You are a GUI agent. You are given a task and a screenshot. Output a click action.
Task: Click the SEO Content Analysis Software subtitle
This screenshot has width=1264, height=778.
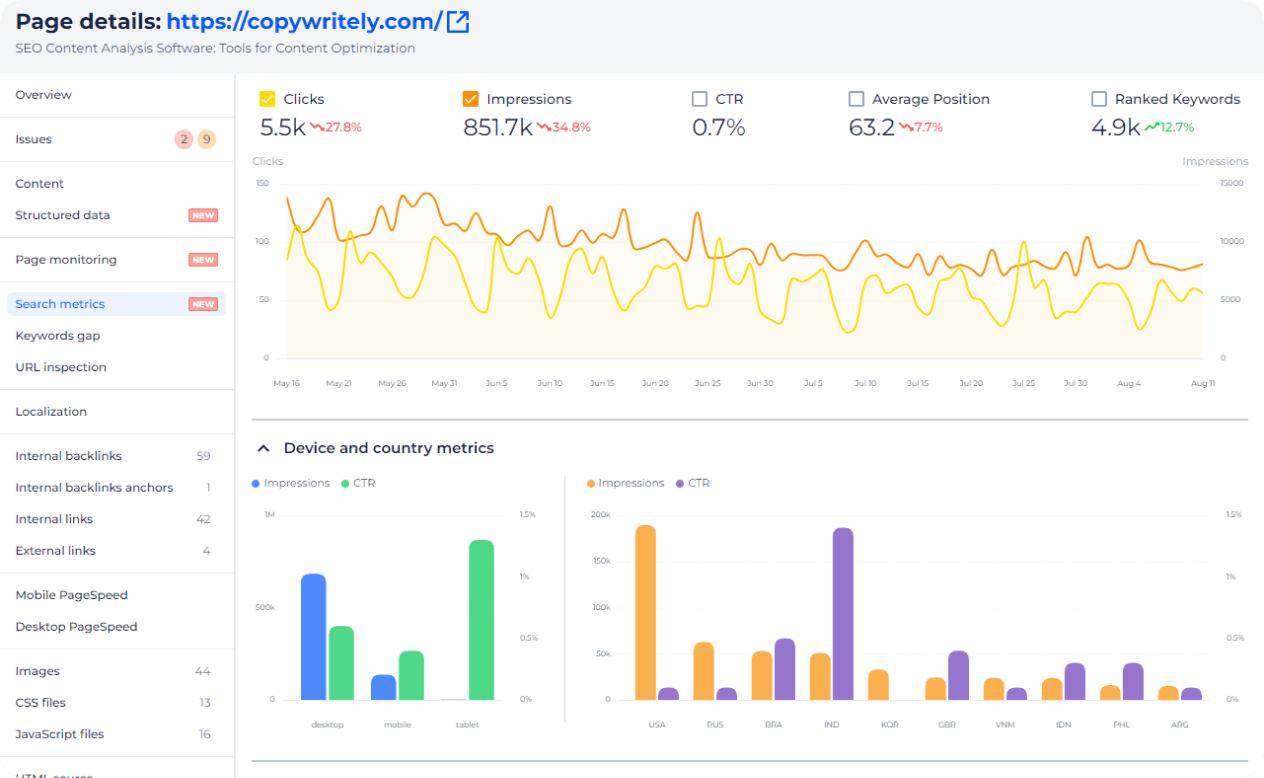pyautogui.click(x=215, y=48)
